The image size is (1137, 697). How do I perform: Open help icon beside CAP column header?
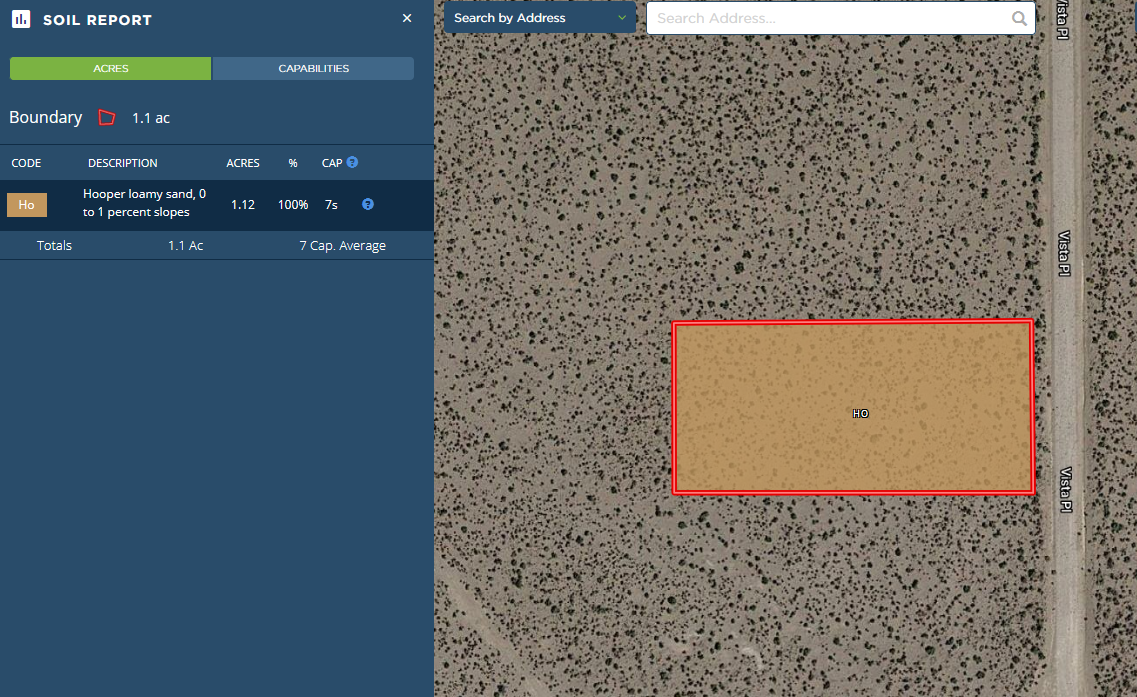click(353, 162)
